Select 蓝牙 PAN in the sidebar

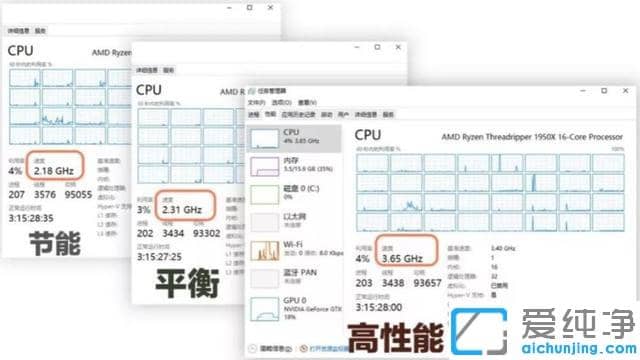[x=294, y=278]
